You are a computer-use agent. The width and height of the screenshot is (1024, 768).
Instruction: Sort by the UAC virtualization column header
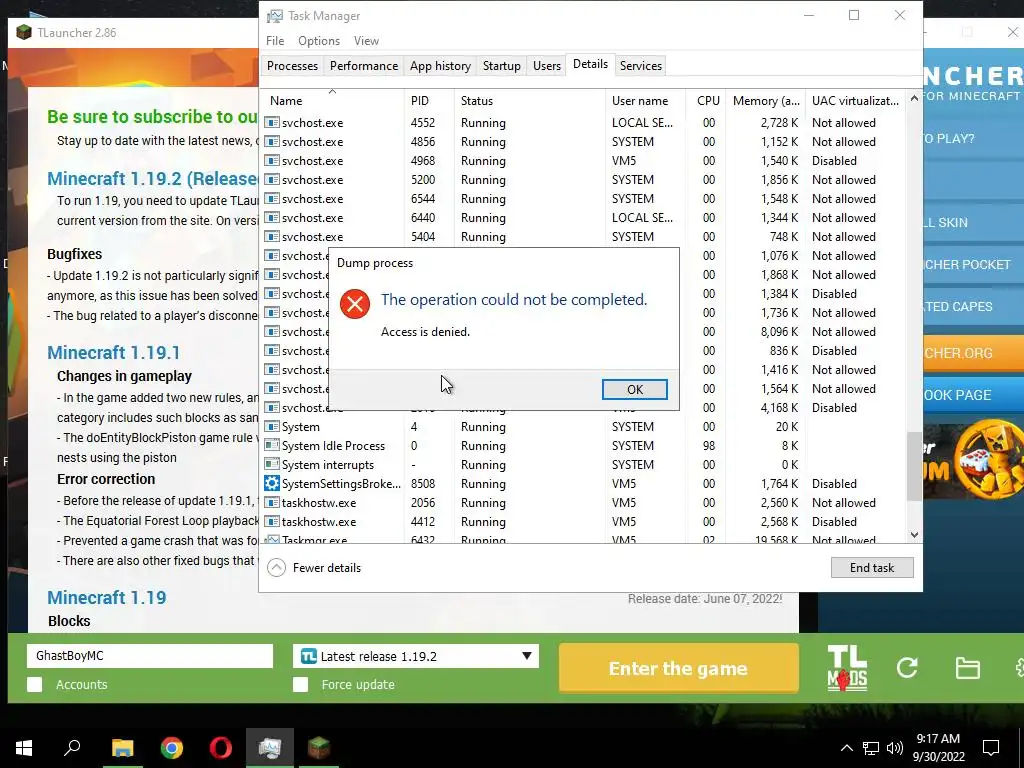(x=856, y=101)
